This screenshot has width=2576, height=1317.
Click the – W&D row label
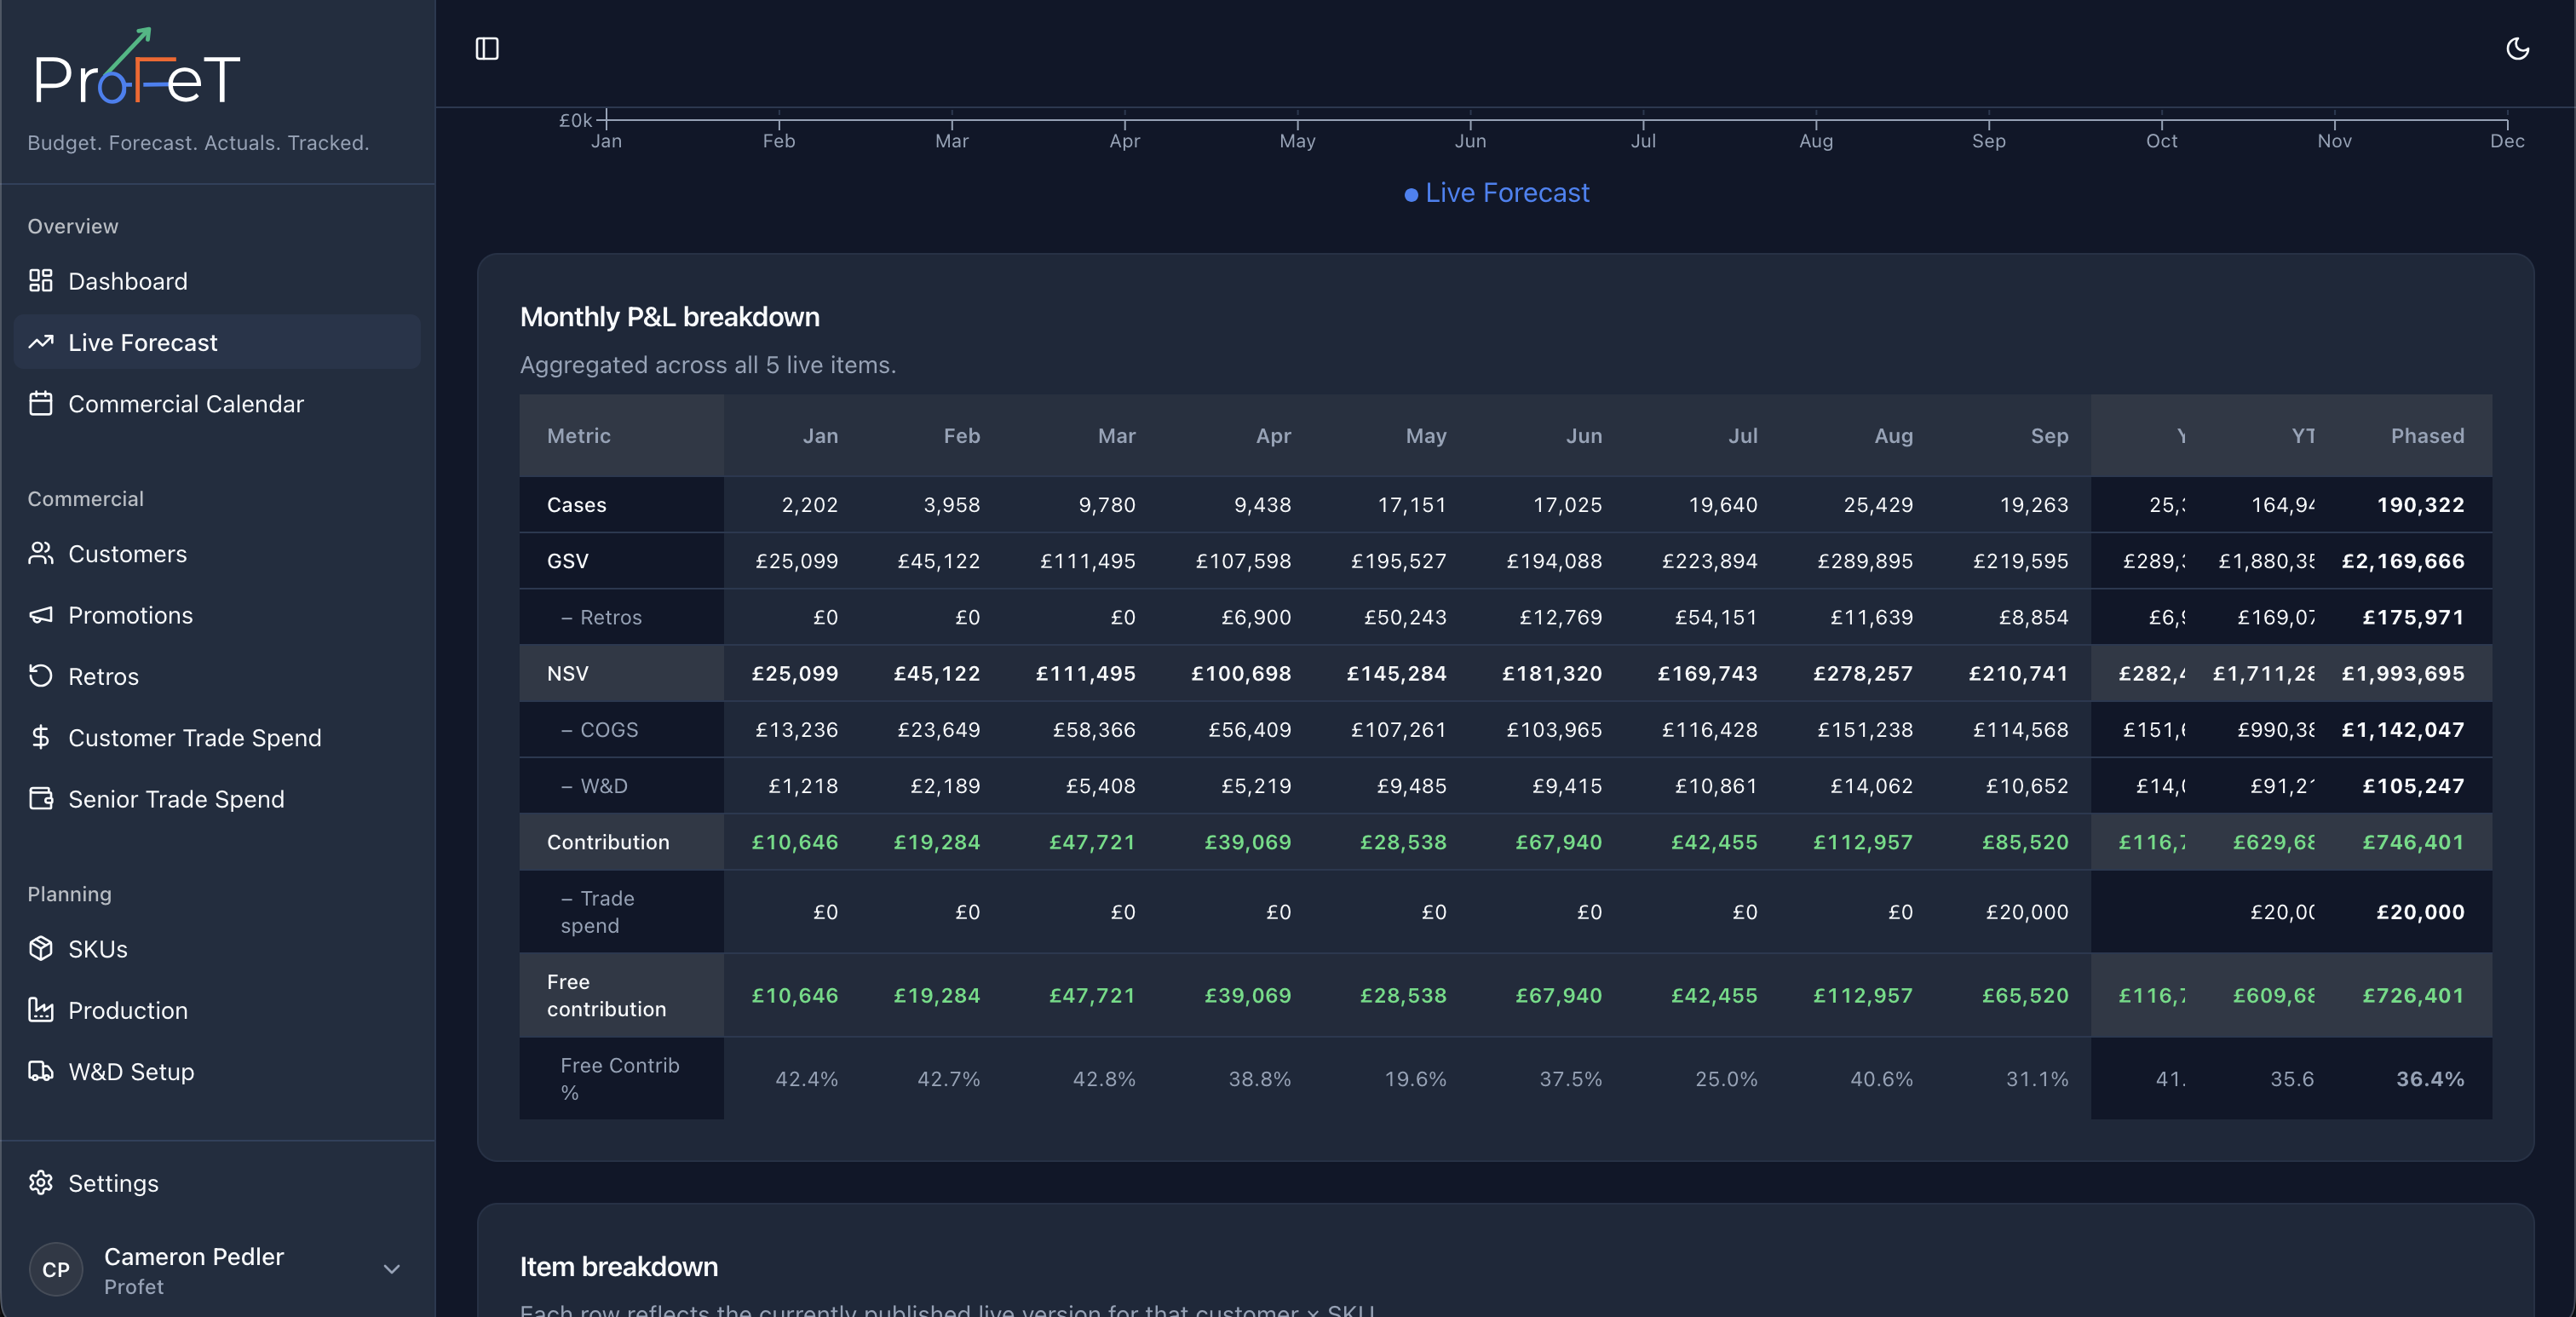[594, 785]
